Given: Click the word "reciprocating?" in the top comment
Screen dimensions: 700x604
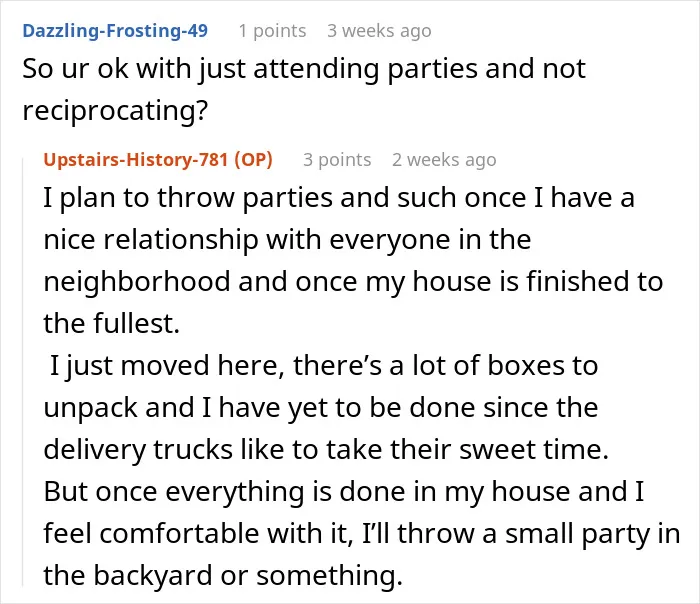Looking at the screenshot, I should (x=115, y=111).
